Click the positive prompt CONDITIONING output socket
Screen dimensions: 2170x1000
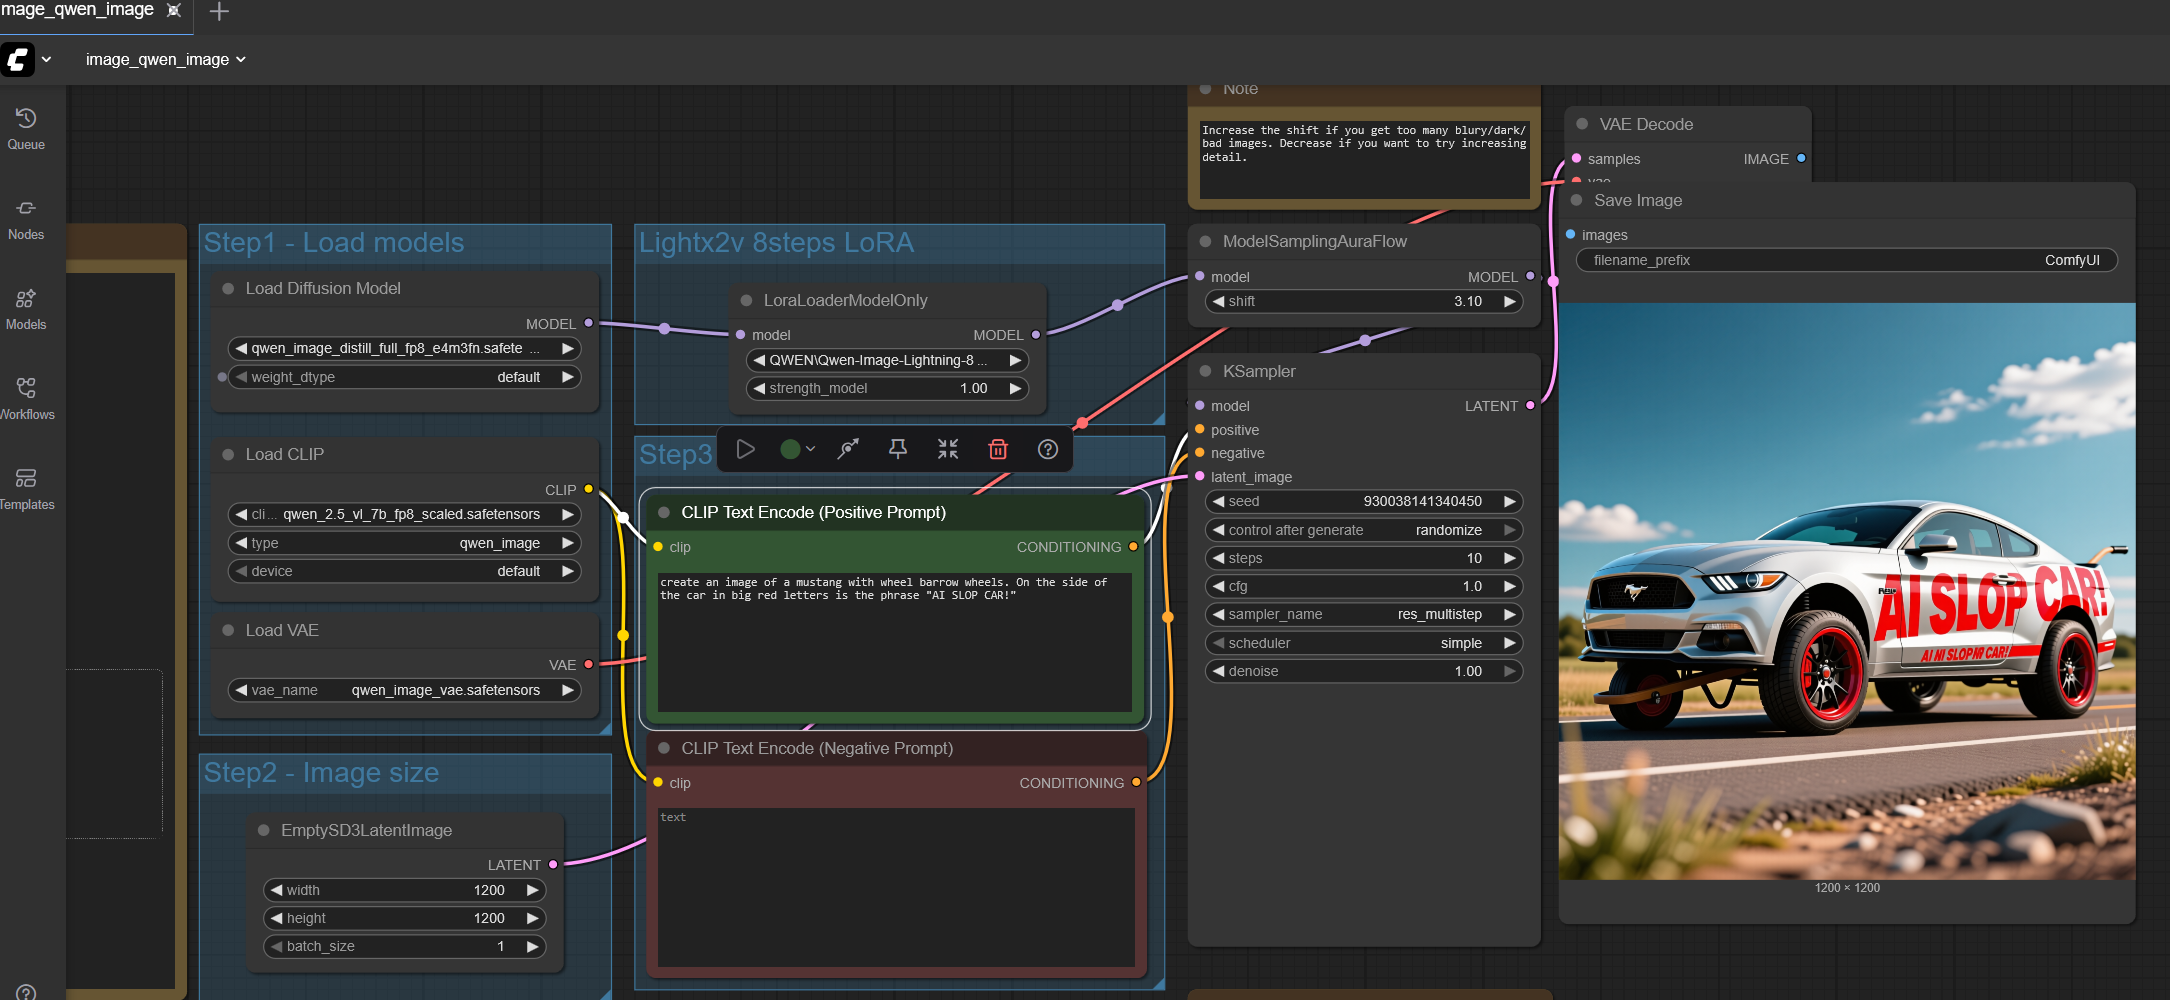tap(1133, 547)
